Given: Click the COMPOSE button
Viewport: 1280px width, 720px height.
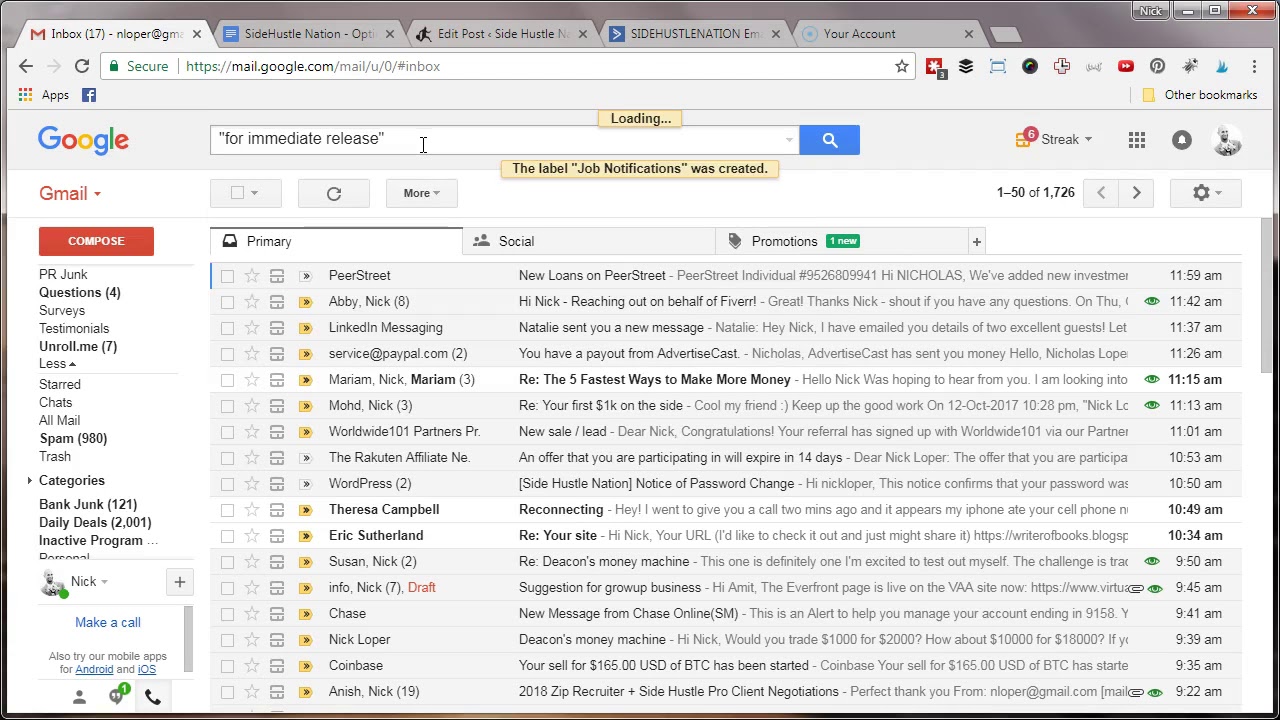Looking at the screenshot, I should click(x=96, y=241).
